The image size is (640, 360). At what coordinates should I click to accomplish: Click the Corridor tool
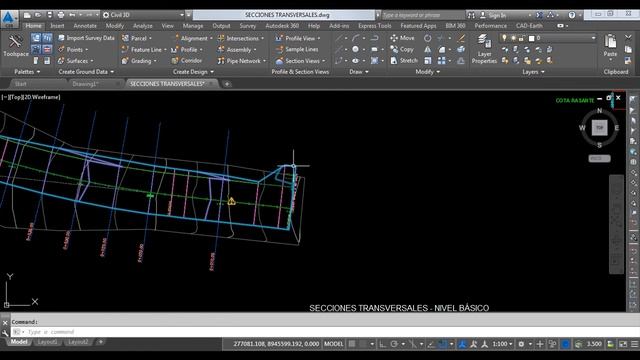(187, 61)
